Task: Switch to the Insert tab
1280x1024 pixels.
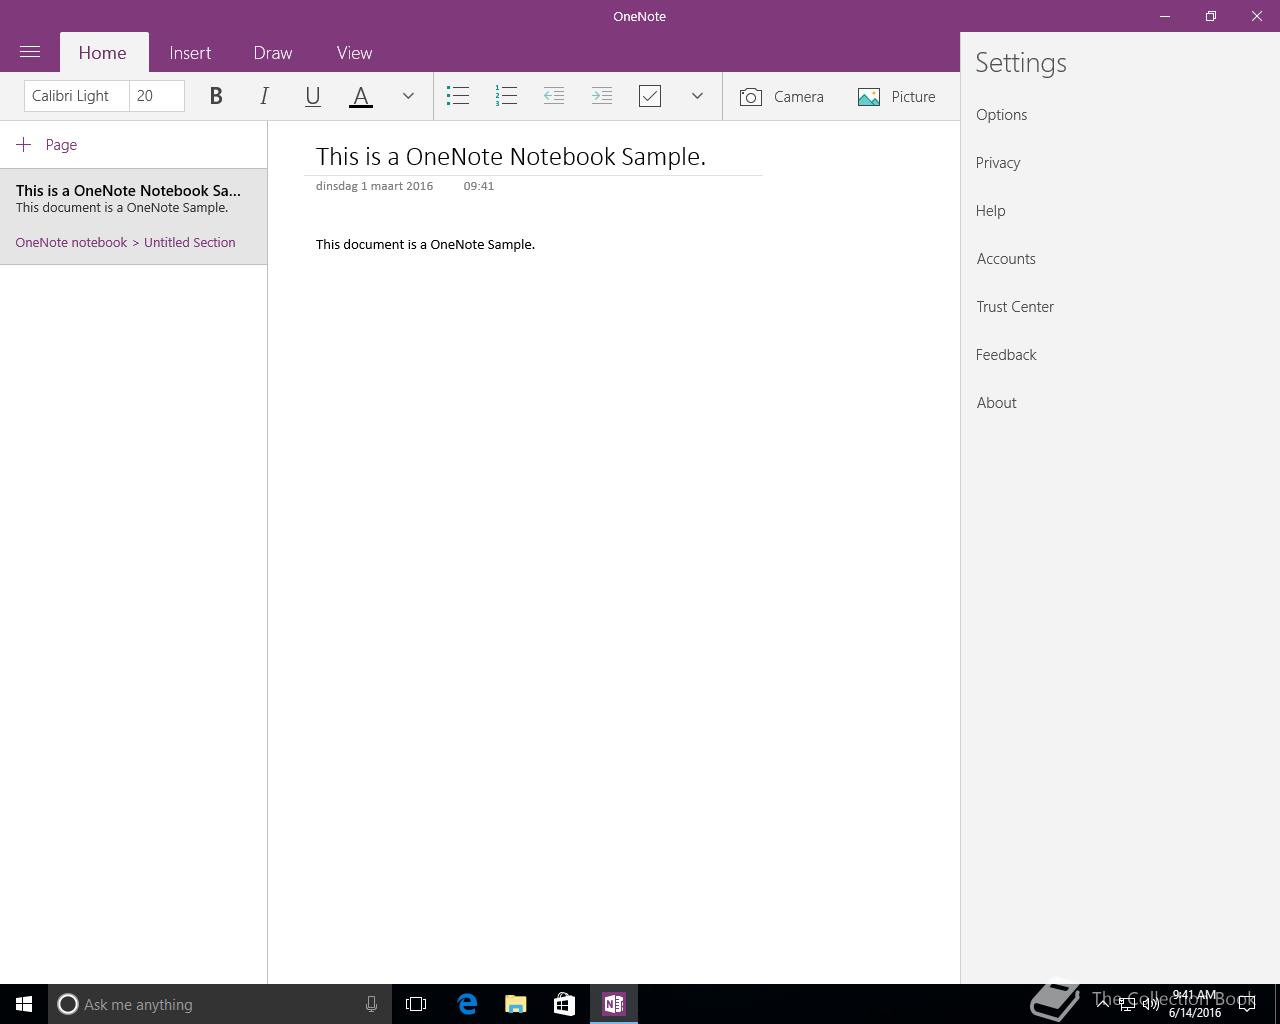Action: (x=190, y=53)
